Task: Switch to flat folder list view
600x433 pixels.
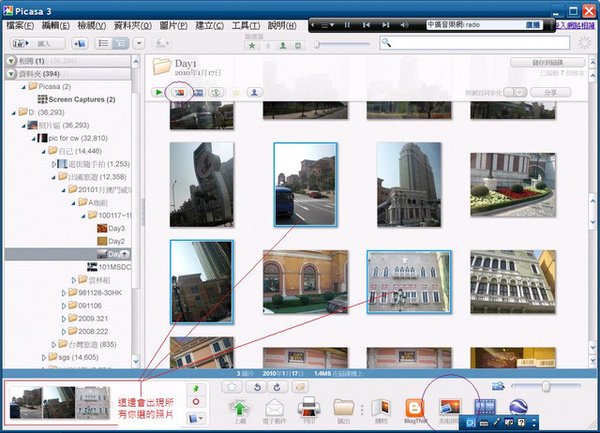Action: click(103, 43)
